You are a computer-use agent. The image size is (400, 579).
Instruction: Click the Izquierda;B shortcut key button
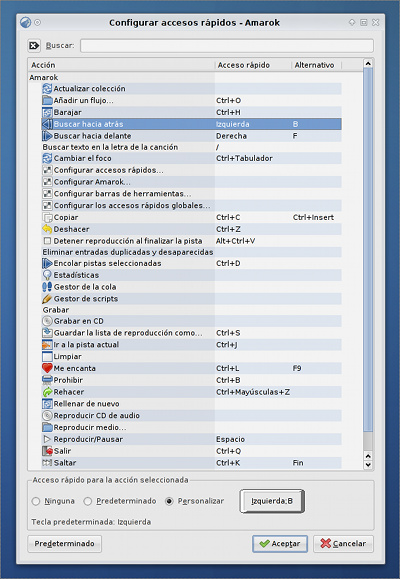[x=272, y=501]
